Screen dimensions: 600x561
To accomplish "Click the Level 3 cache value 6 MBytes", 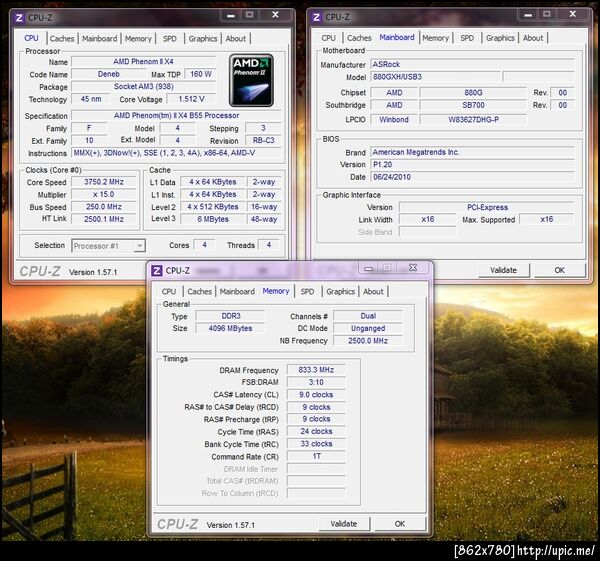I will click(213, 219).
